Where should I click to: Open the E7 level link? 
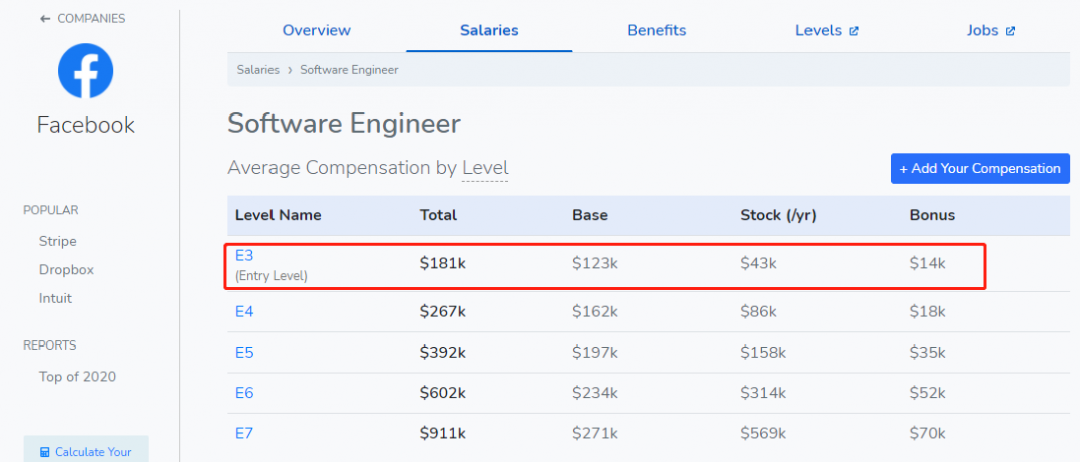click(x=245, y=434)
